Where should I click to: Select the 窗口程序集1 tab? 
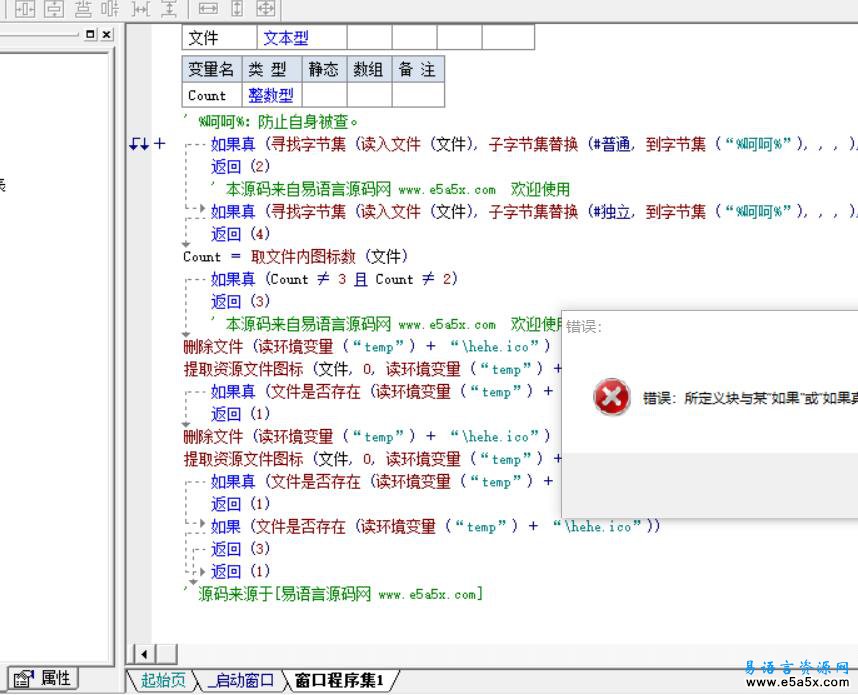coord(339,681)
